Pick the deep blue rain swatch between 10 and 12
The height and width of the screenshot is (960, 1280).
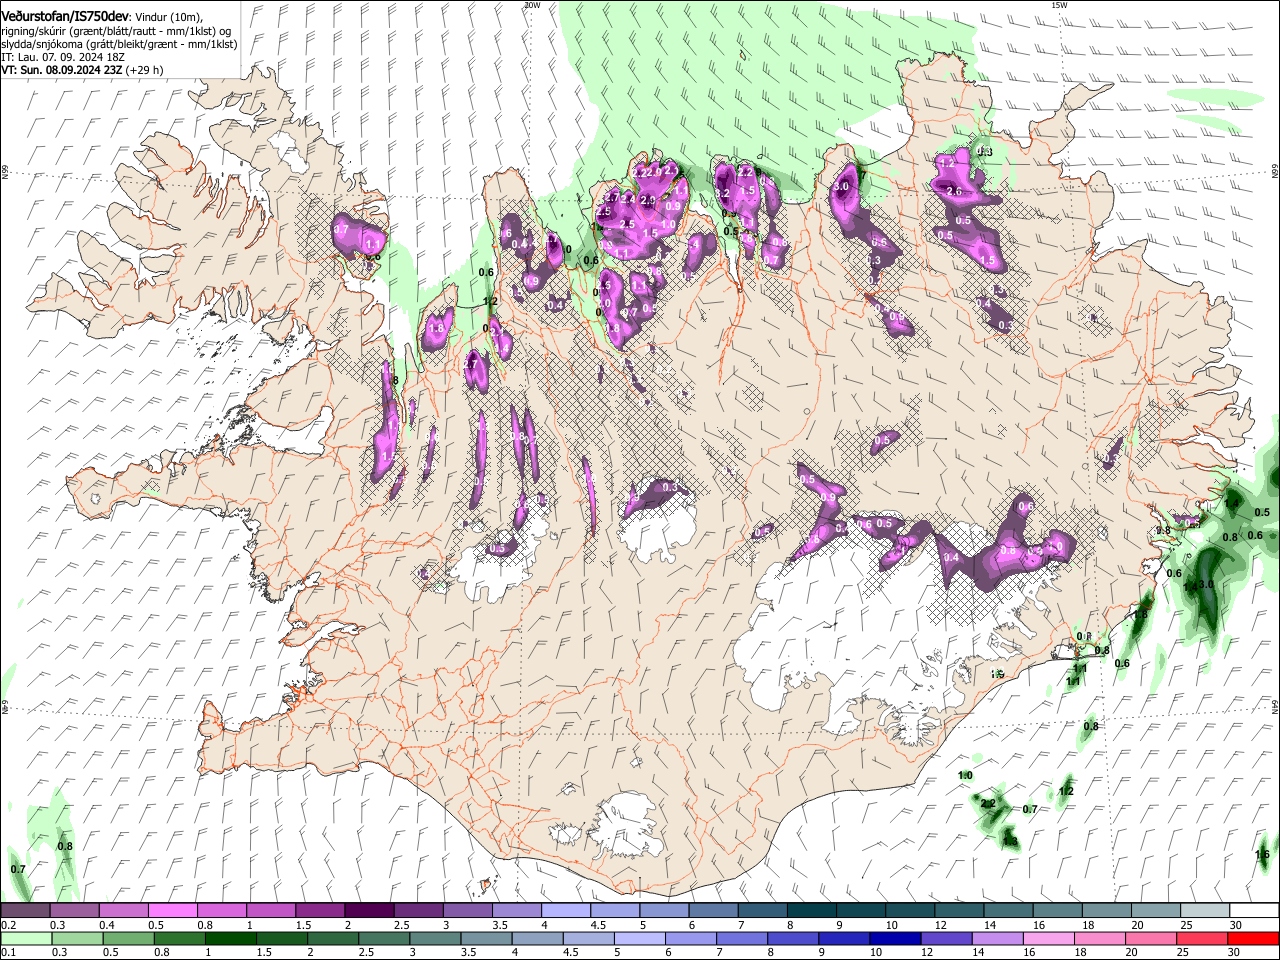tap(895, 938)
